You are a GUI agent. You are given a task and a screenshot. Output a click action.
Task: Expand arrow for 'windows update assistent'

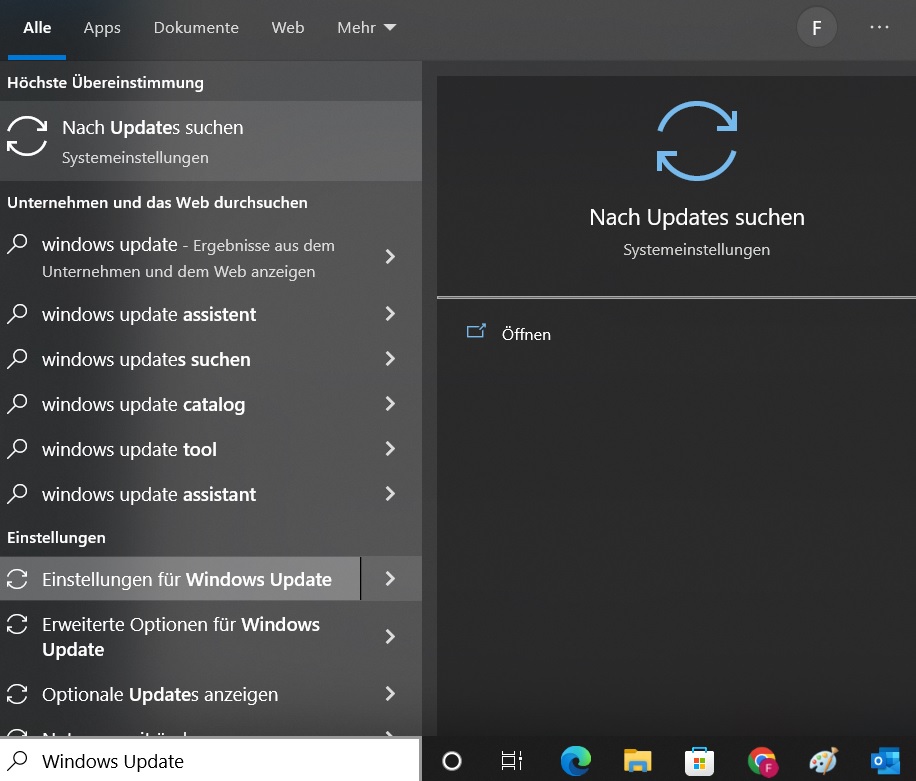(x=390, y=314)
